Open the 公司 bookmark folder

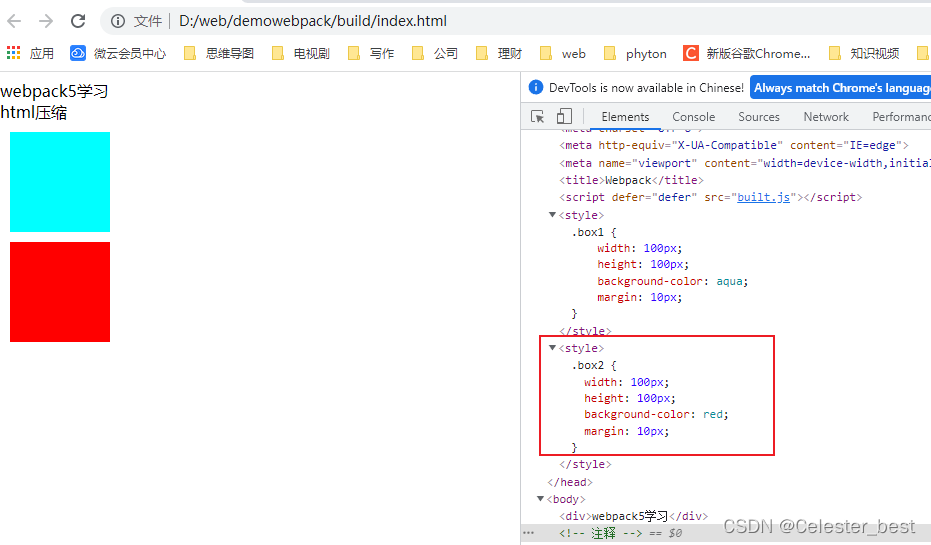435,53
